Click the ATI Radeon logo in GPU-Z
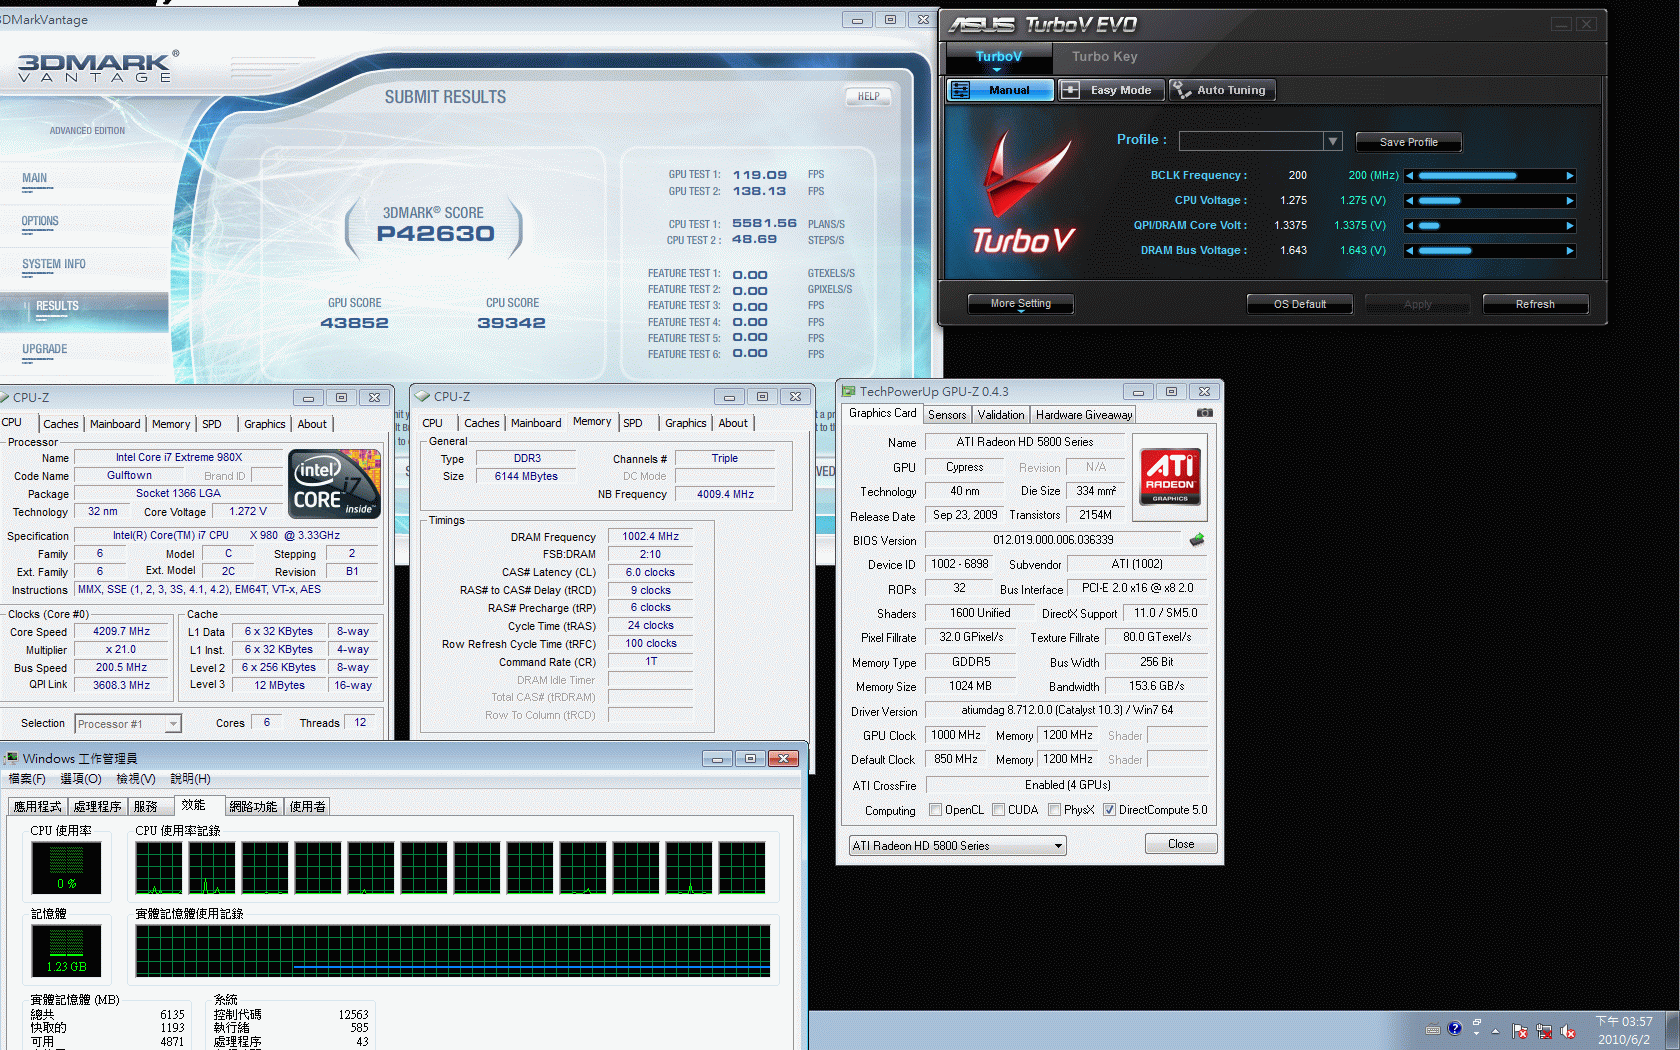 coord(1170,477)
